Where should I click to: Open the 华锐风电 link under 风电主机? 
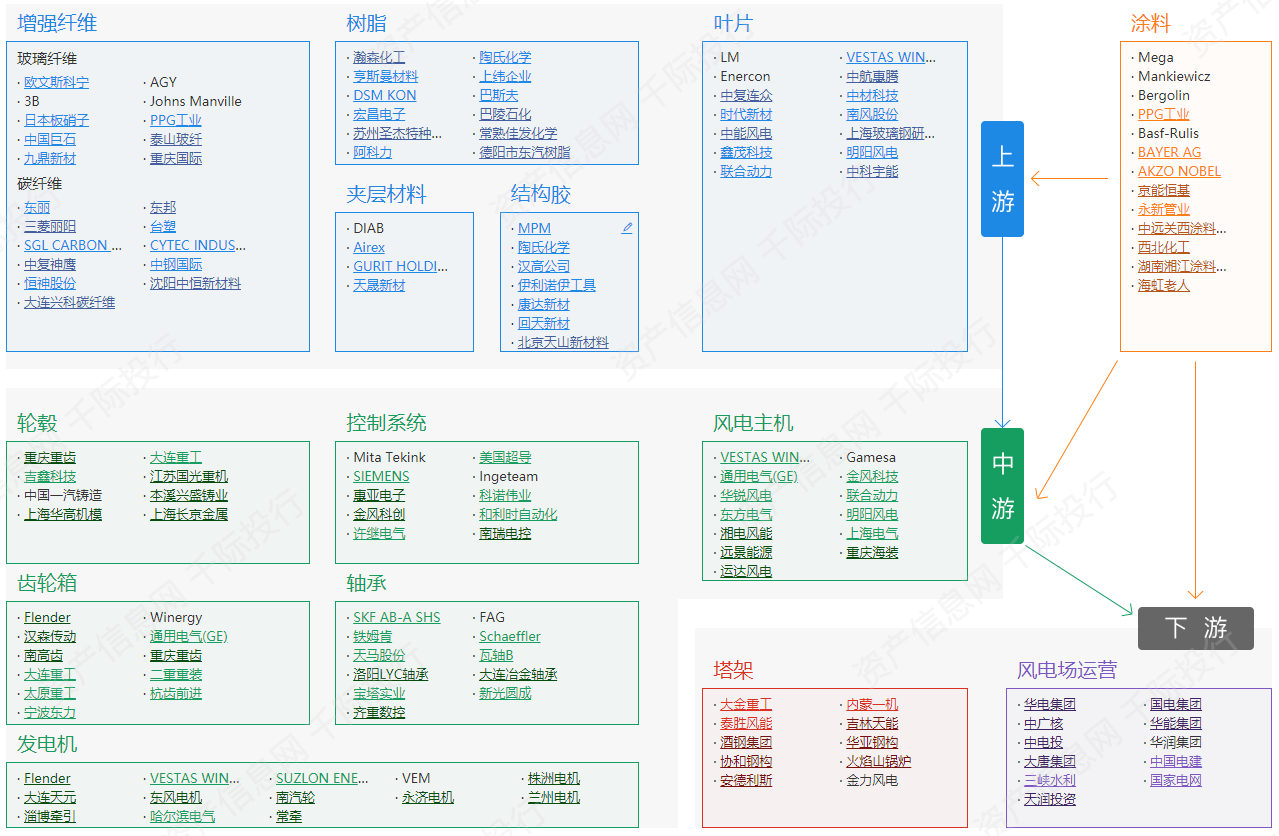[746, 495]
